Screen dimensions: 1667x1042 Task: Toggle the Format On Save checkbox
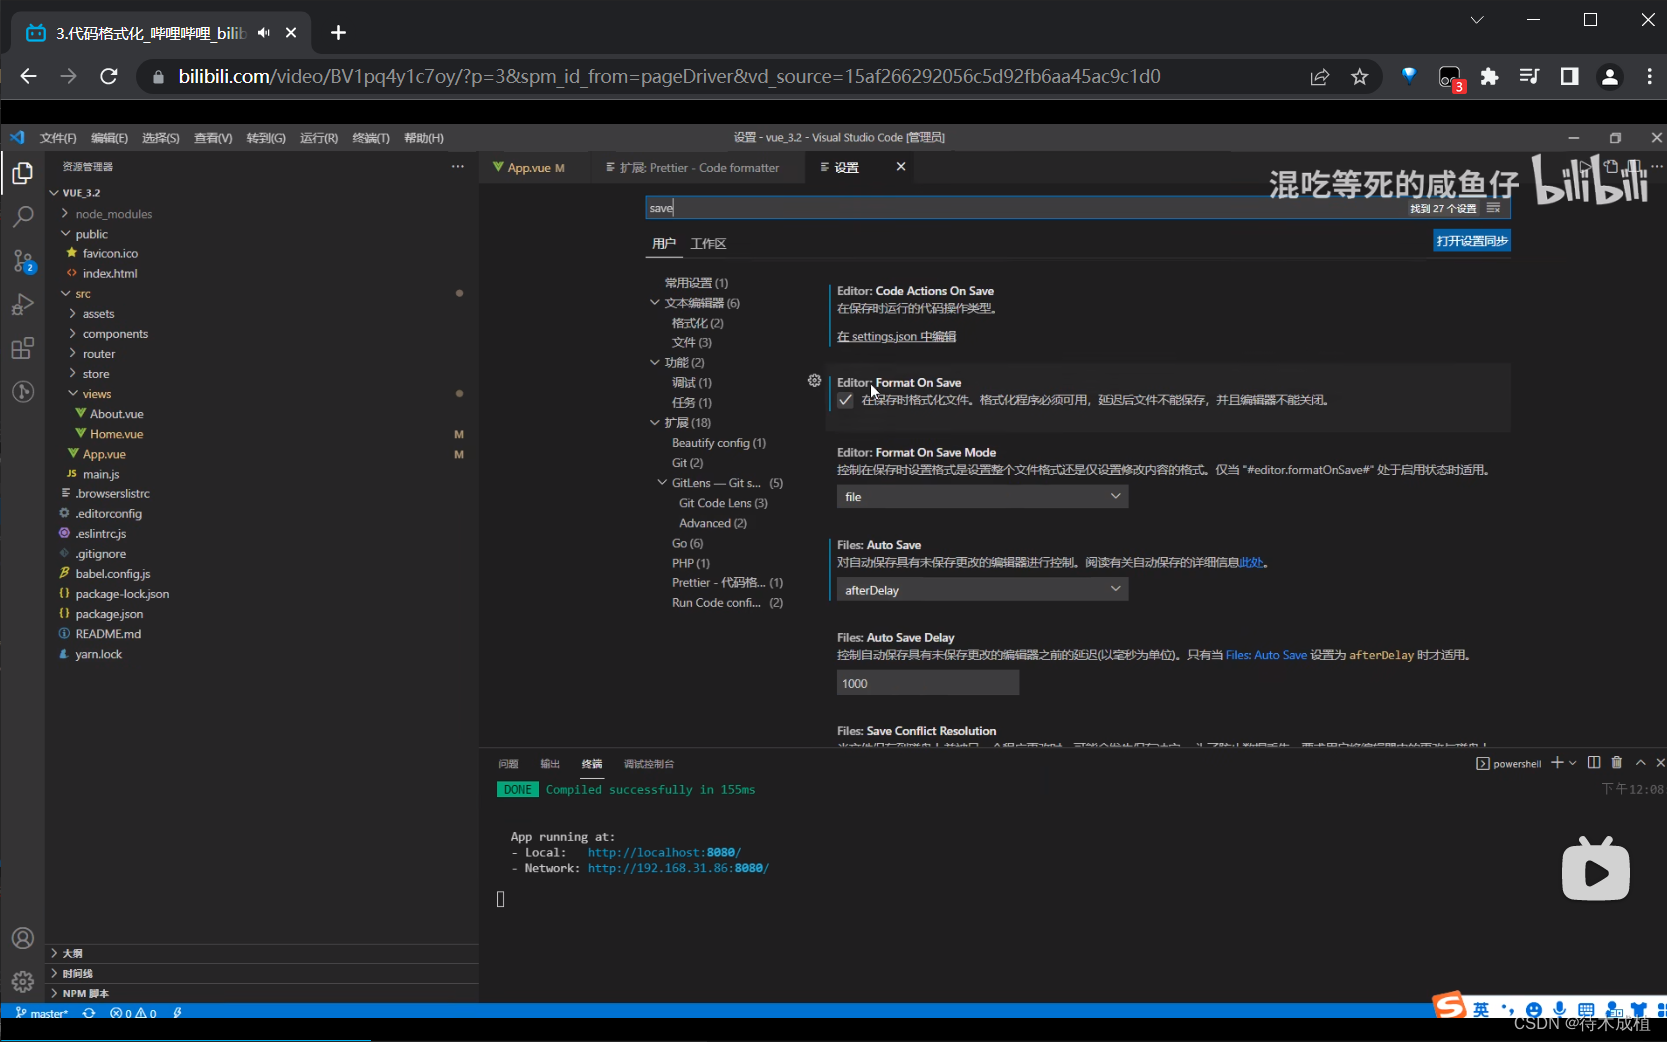846,400
